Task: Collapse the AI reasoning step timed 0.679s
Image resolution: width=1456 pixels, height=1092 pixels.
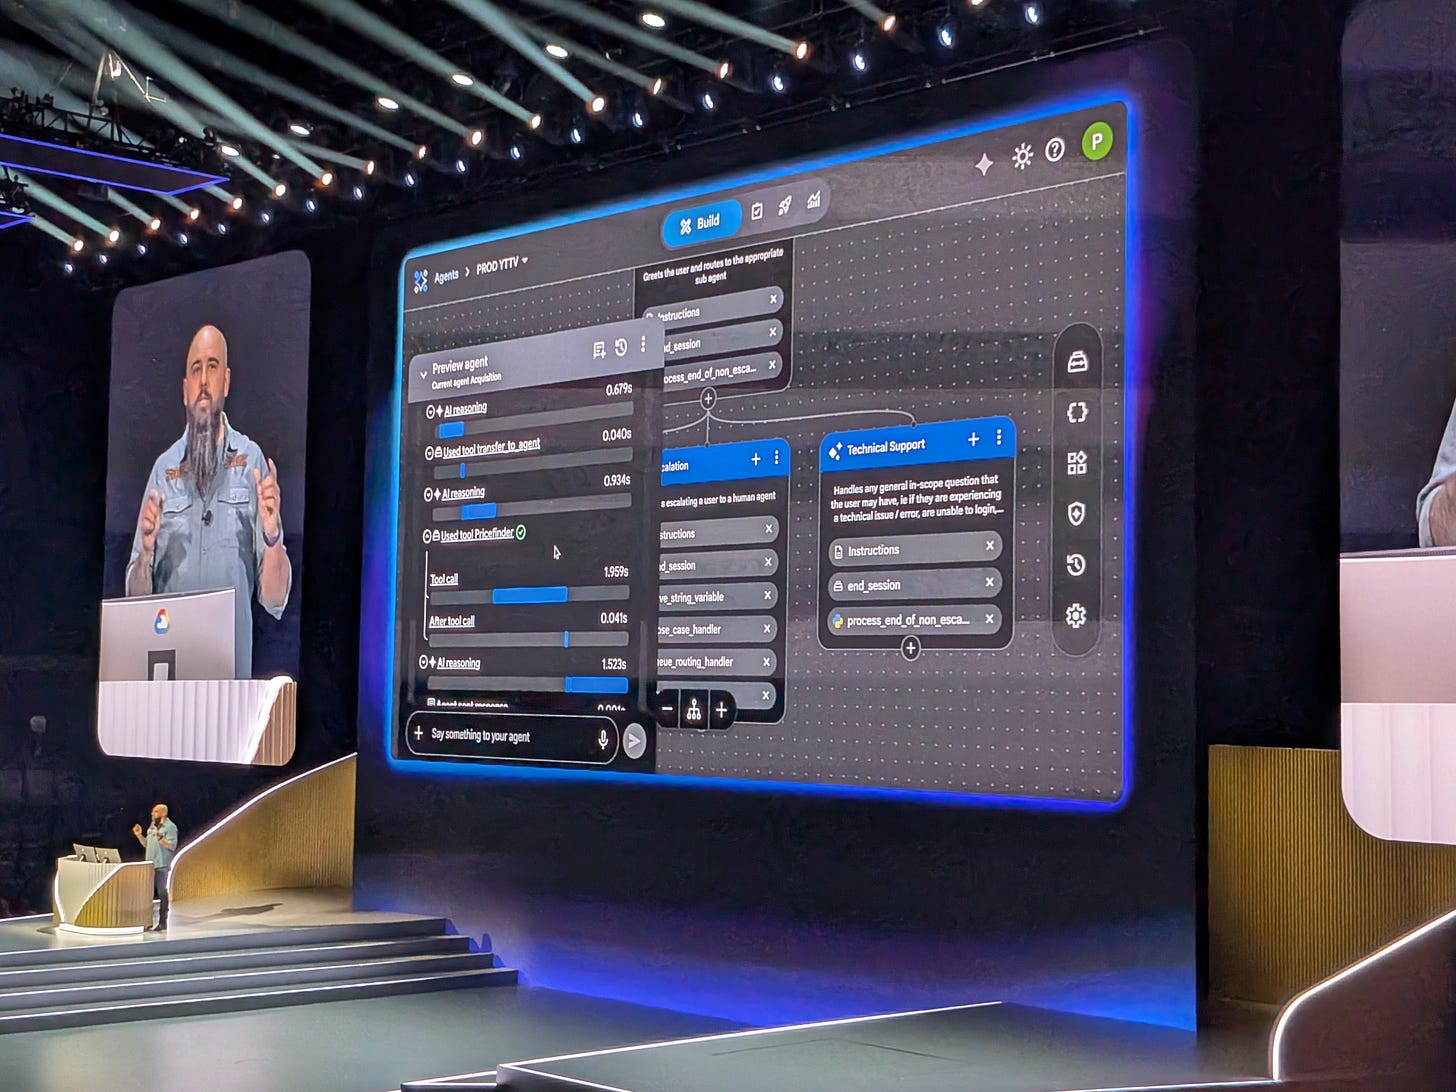Action: (430, 412)
